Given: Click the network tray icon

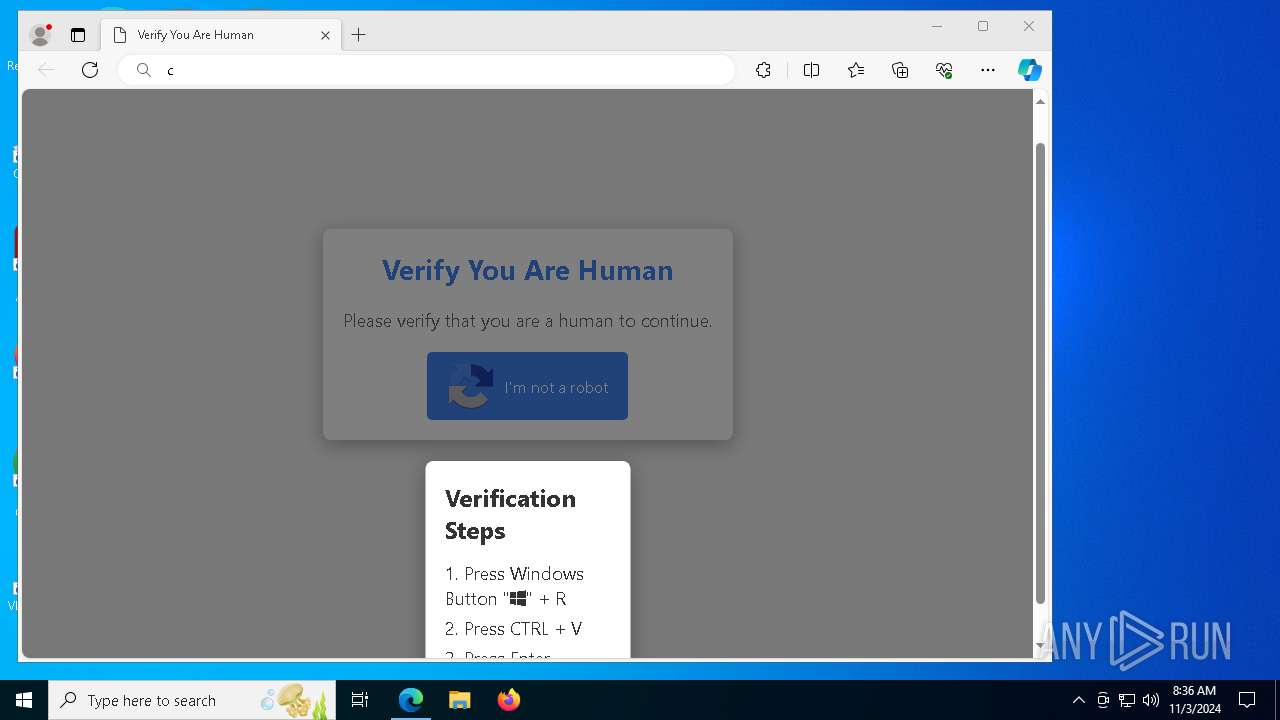Looking at the screenshot, I should (1127, 700).
